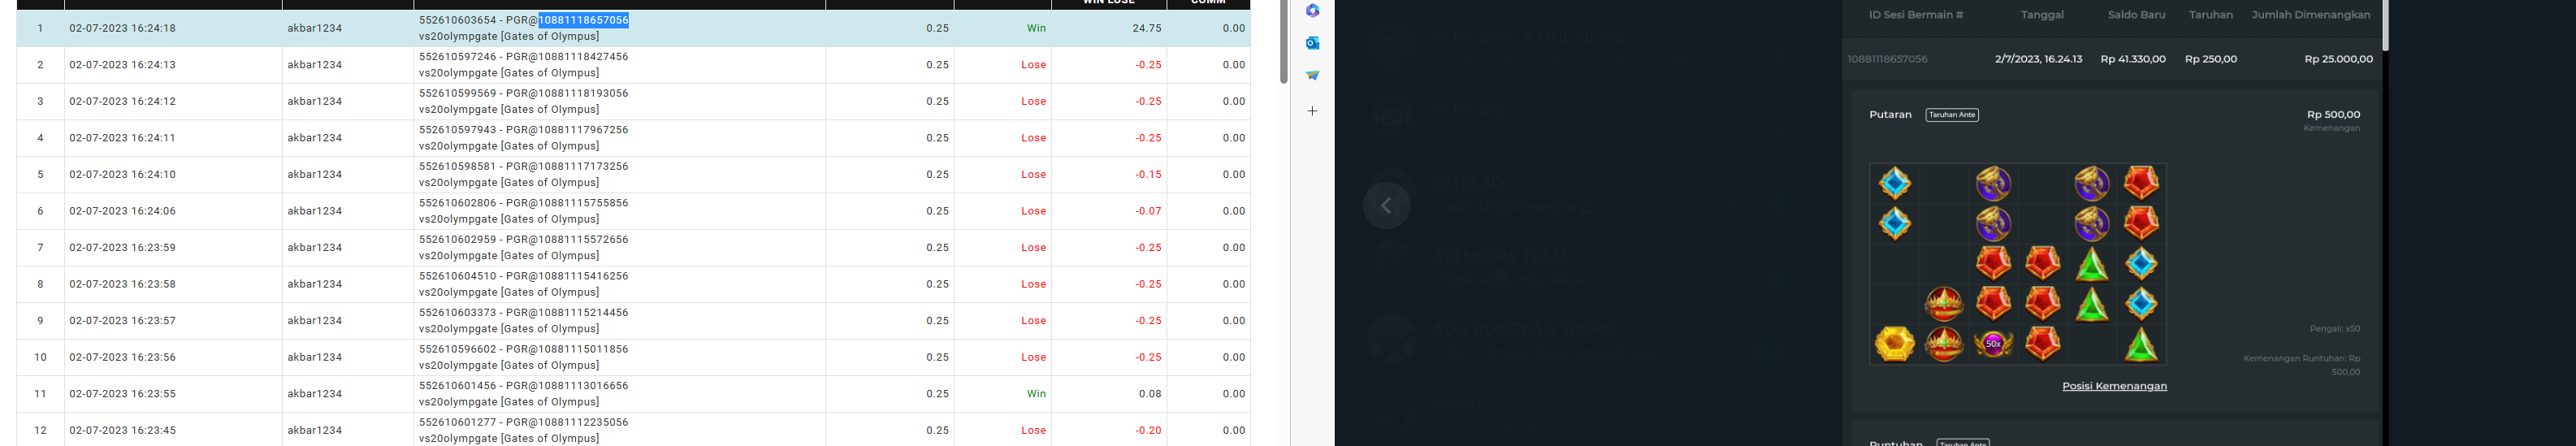The image size is (2576, 446).
Task: Click the scrollbar of the bet table
Action: [x=1284, y=44]
